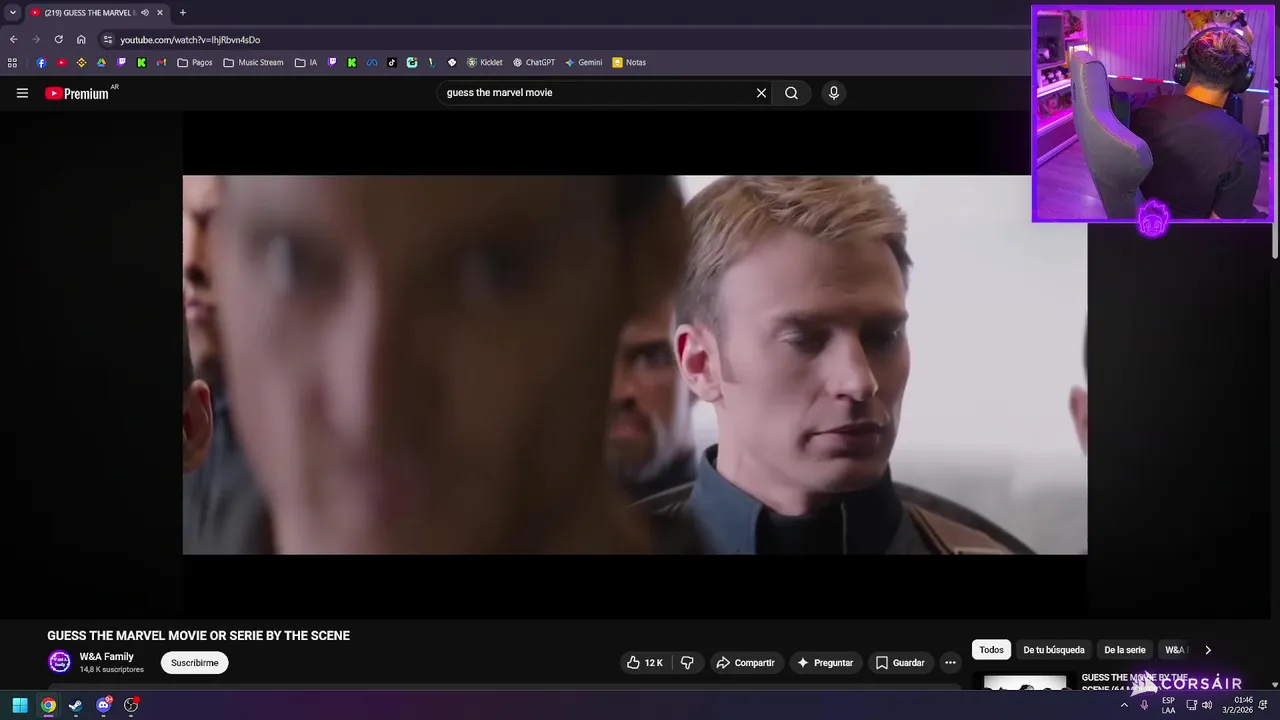Open the Gmail bookmark icon
1280x720 pixels.
[x=161, y=62]
